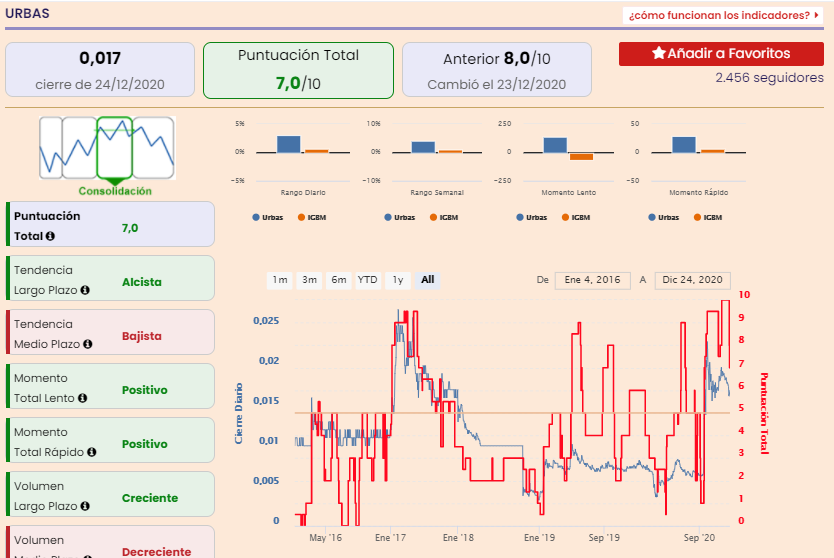Show the All time range
The height and width of the screenshot is (558, 834).
tap(427, 280)
